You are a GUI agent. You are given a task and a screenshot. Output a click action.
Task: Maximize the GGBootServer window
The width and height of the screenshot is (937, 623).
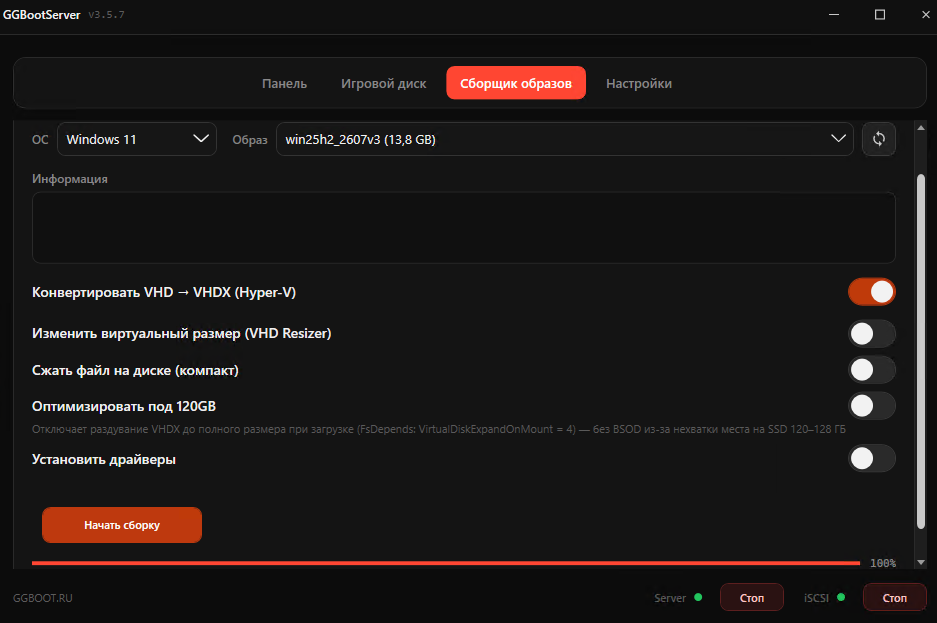(880, 14)
